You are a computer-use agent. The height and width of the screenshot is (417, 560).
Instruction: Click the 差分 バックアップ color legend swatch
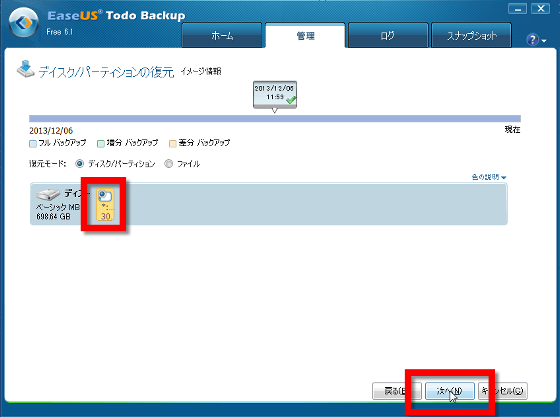pyautogui.click(x=172, y=144)
